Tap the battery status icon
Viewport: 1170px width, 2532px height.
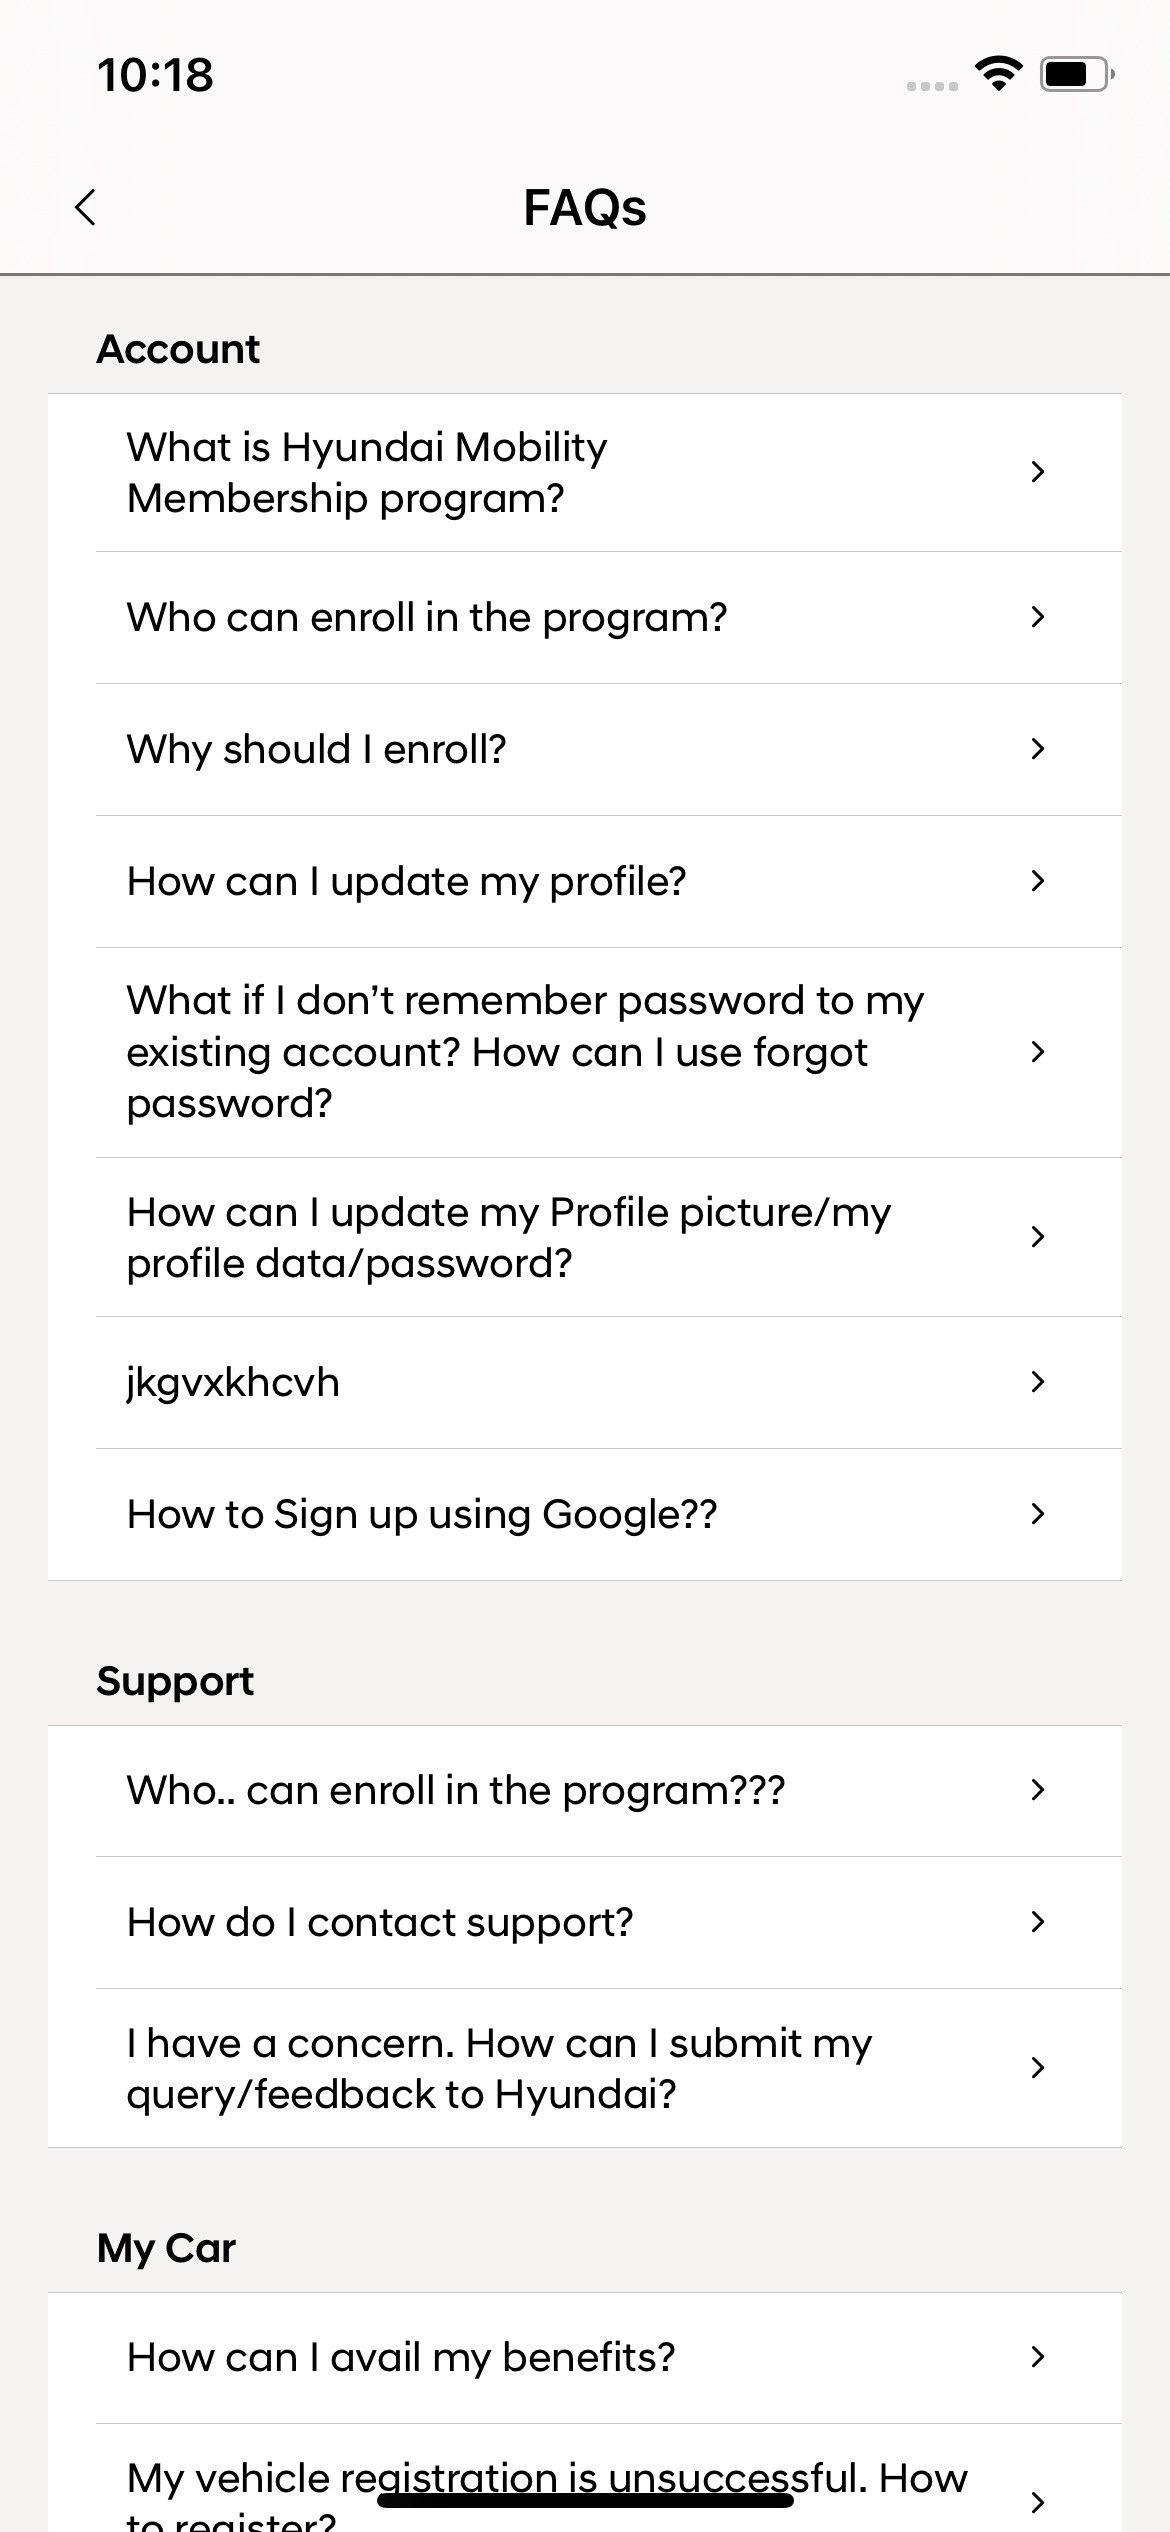1077,74
